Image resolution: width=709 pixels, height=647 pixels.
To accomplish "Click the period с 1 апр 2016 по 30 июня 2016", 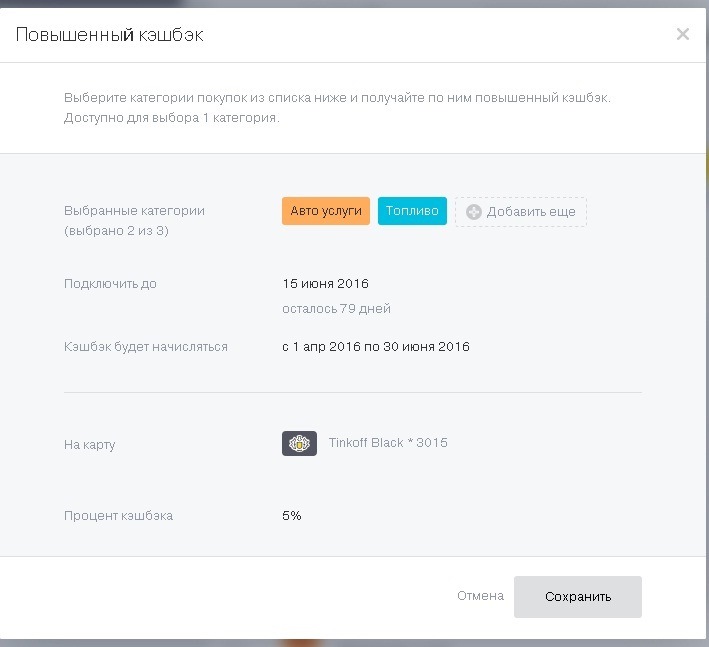I will [376, 347].
